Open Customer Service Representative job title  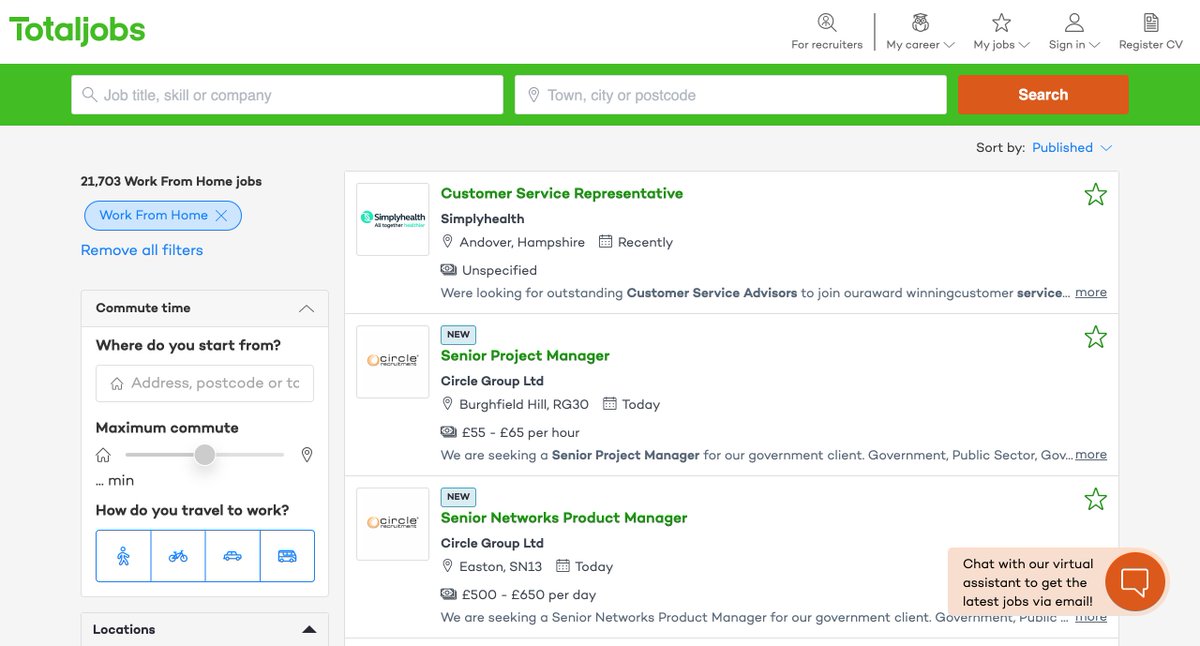pyautogui.click(x=562, y=193)
